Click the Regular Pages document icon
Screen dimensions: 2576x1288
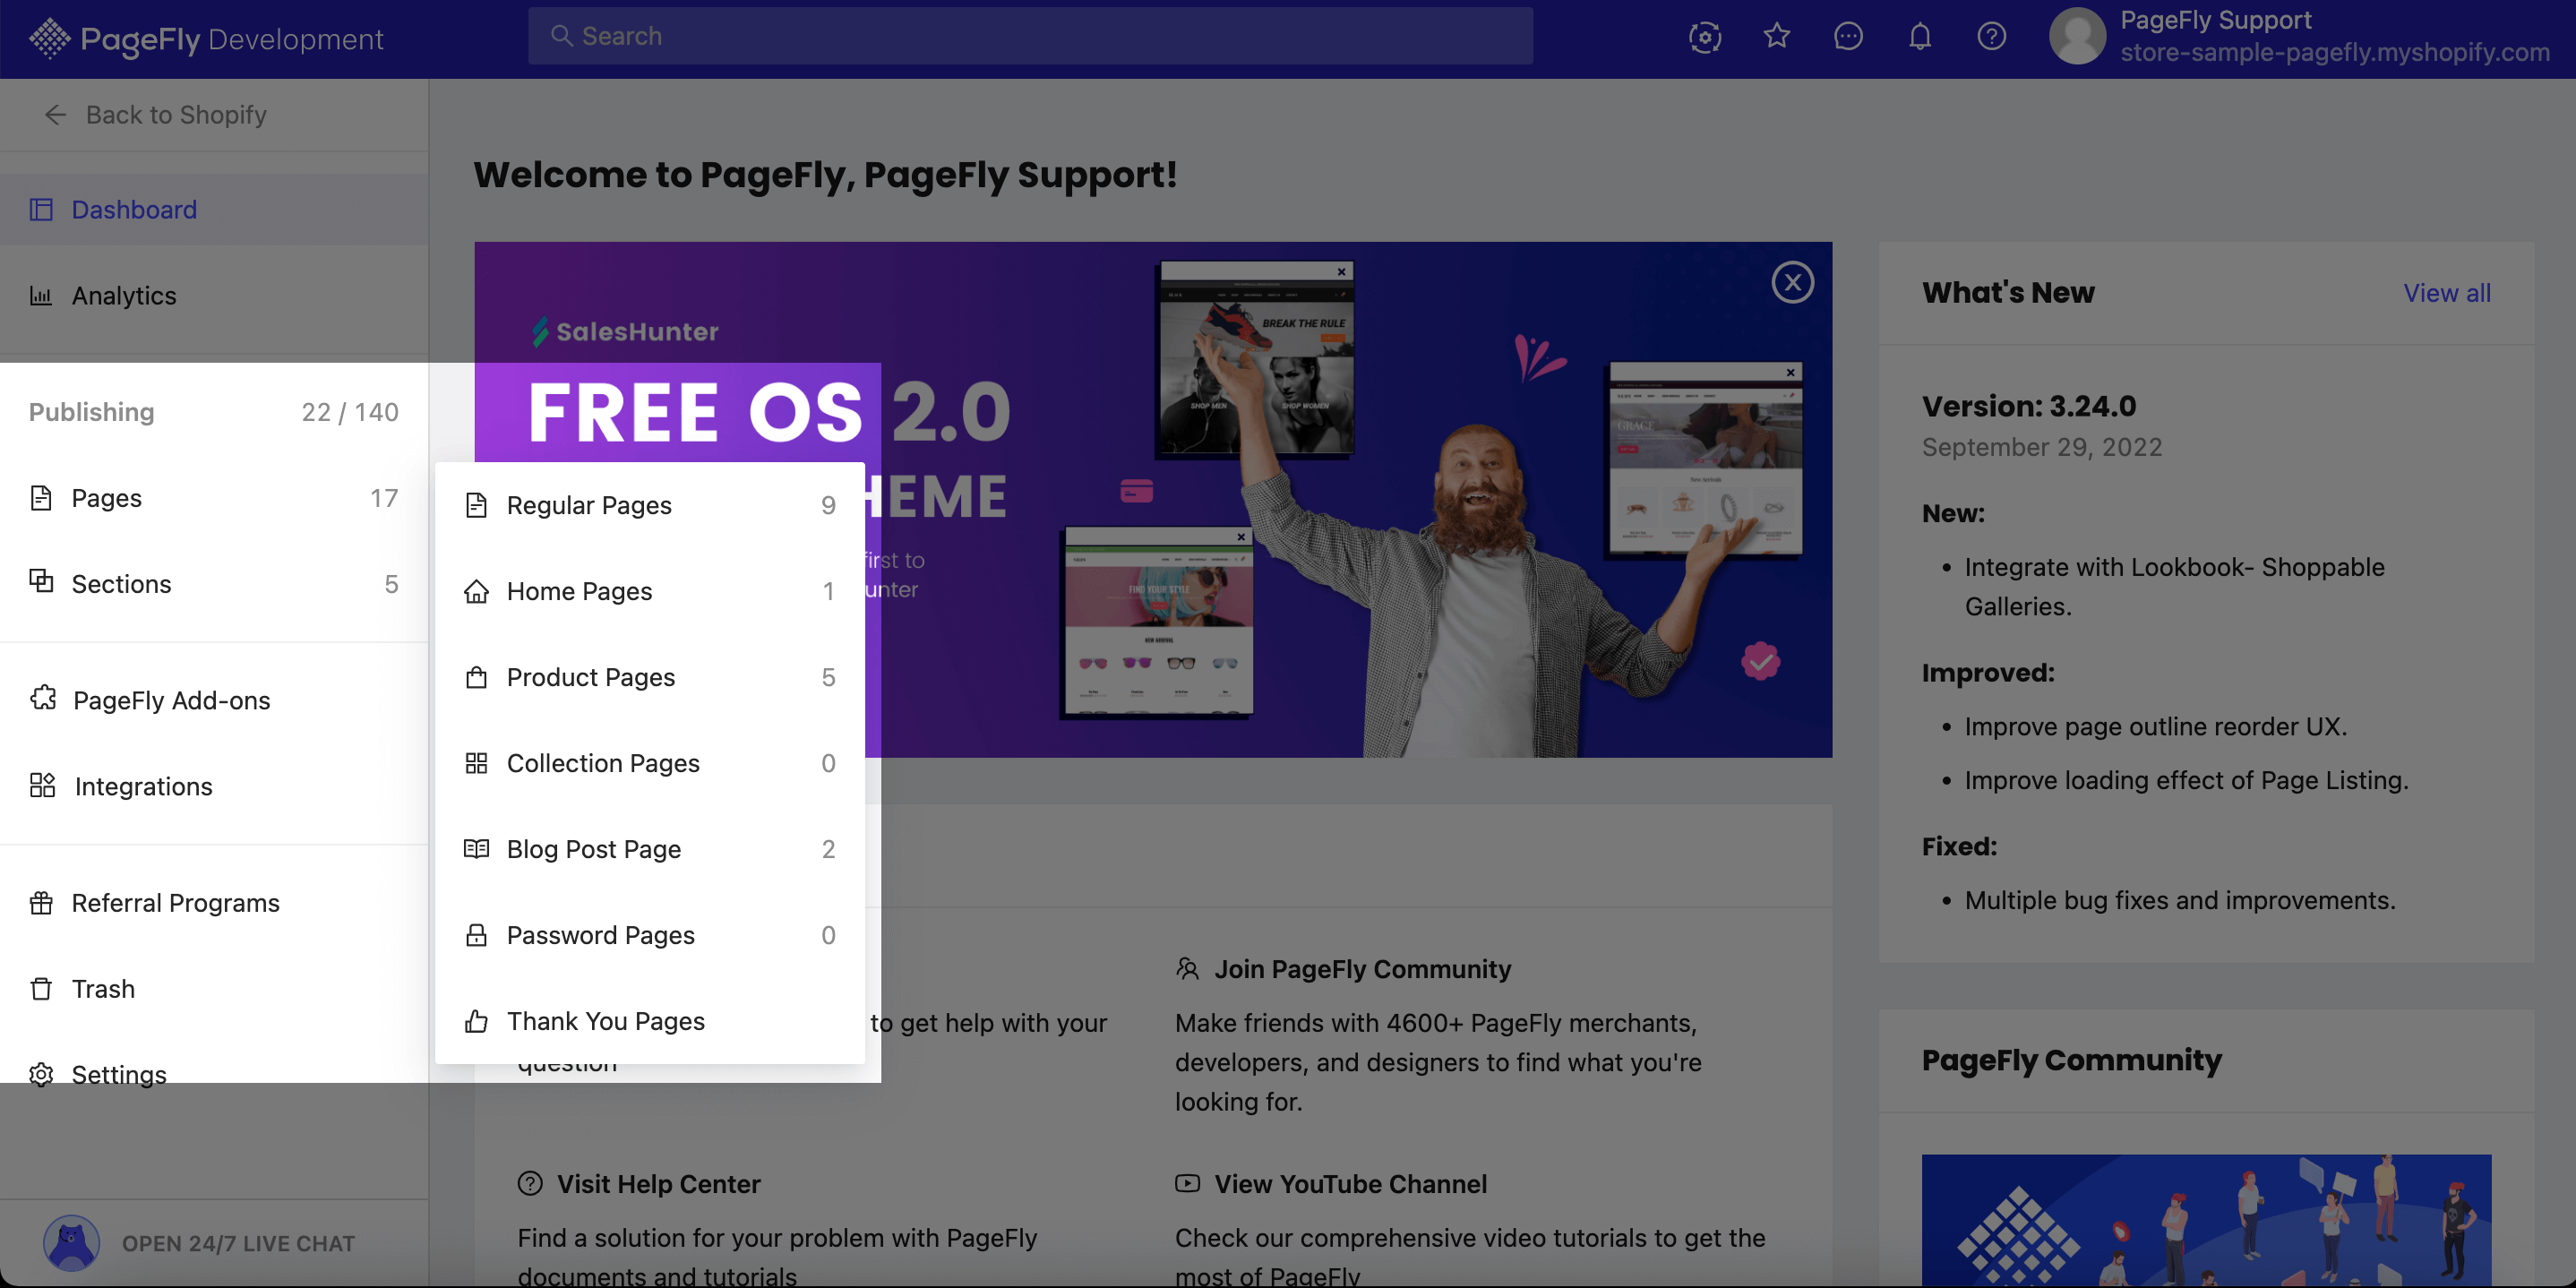[477, 505]
